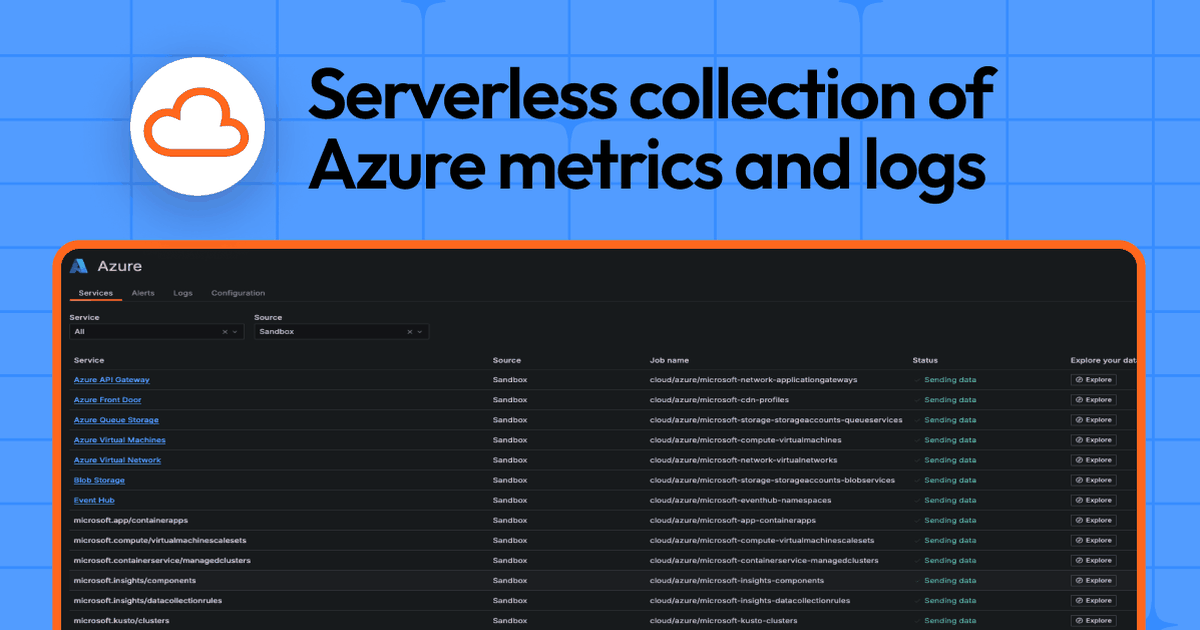Open the Event Hub link
The width and height of the screenshot is (1200, 630).
click(x=94, y=500)
